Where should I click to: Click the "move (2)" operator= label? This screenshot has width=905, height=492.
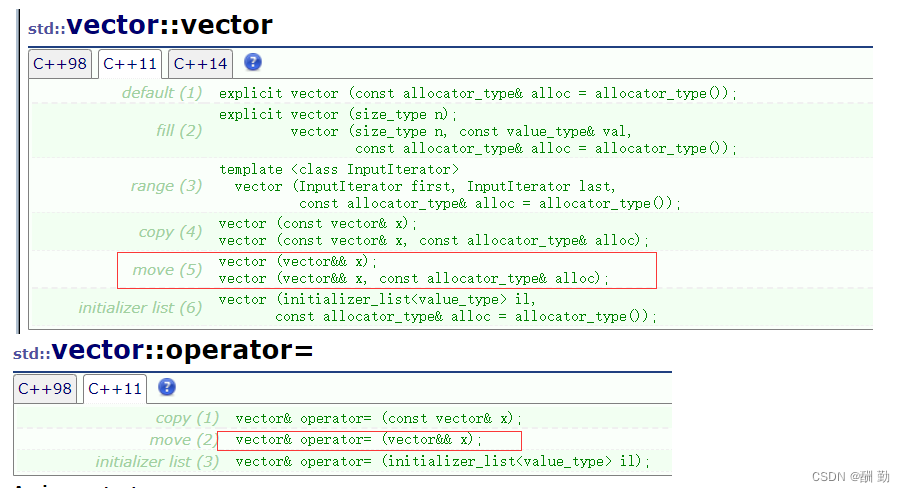(183, 440)
